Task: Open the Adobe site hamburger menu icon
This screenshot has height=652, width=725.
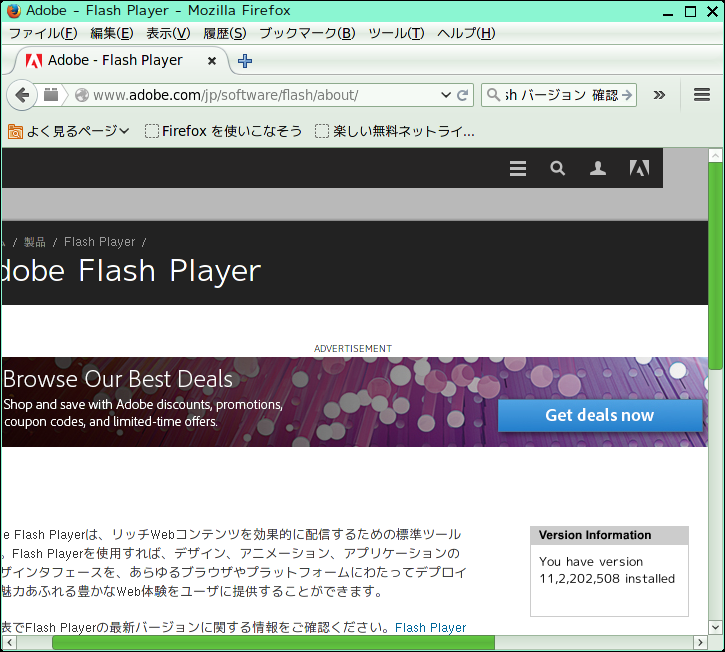Action: 518,168
